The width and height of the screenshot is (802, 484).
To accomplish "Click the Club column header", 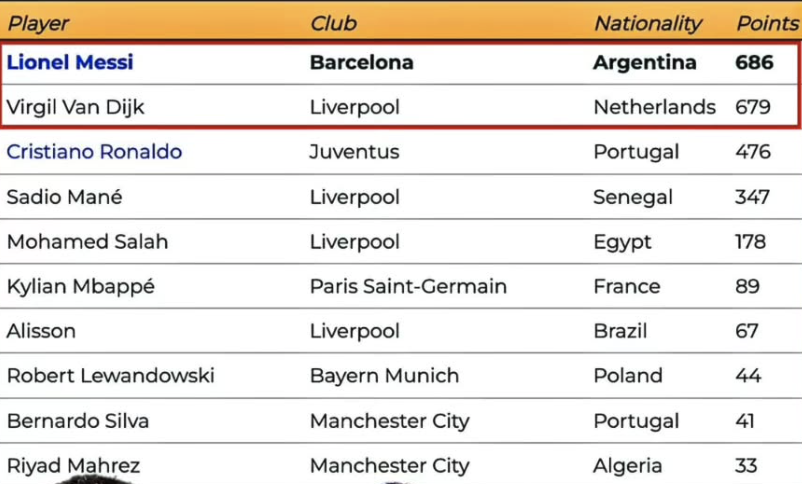I will [x=333, y=23].
